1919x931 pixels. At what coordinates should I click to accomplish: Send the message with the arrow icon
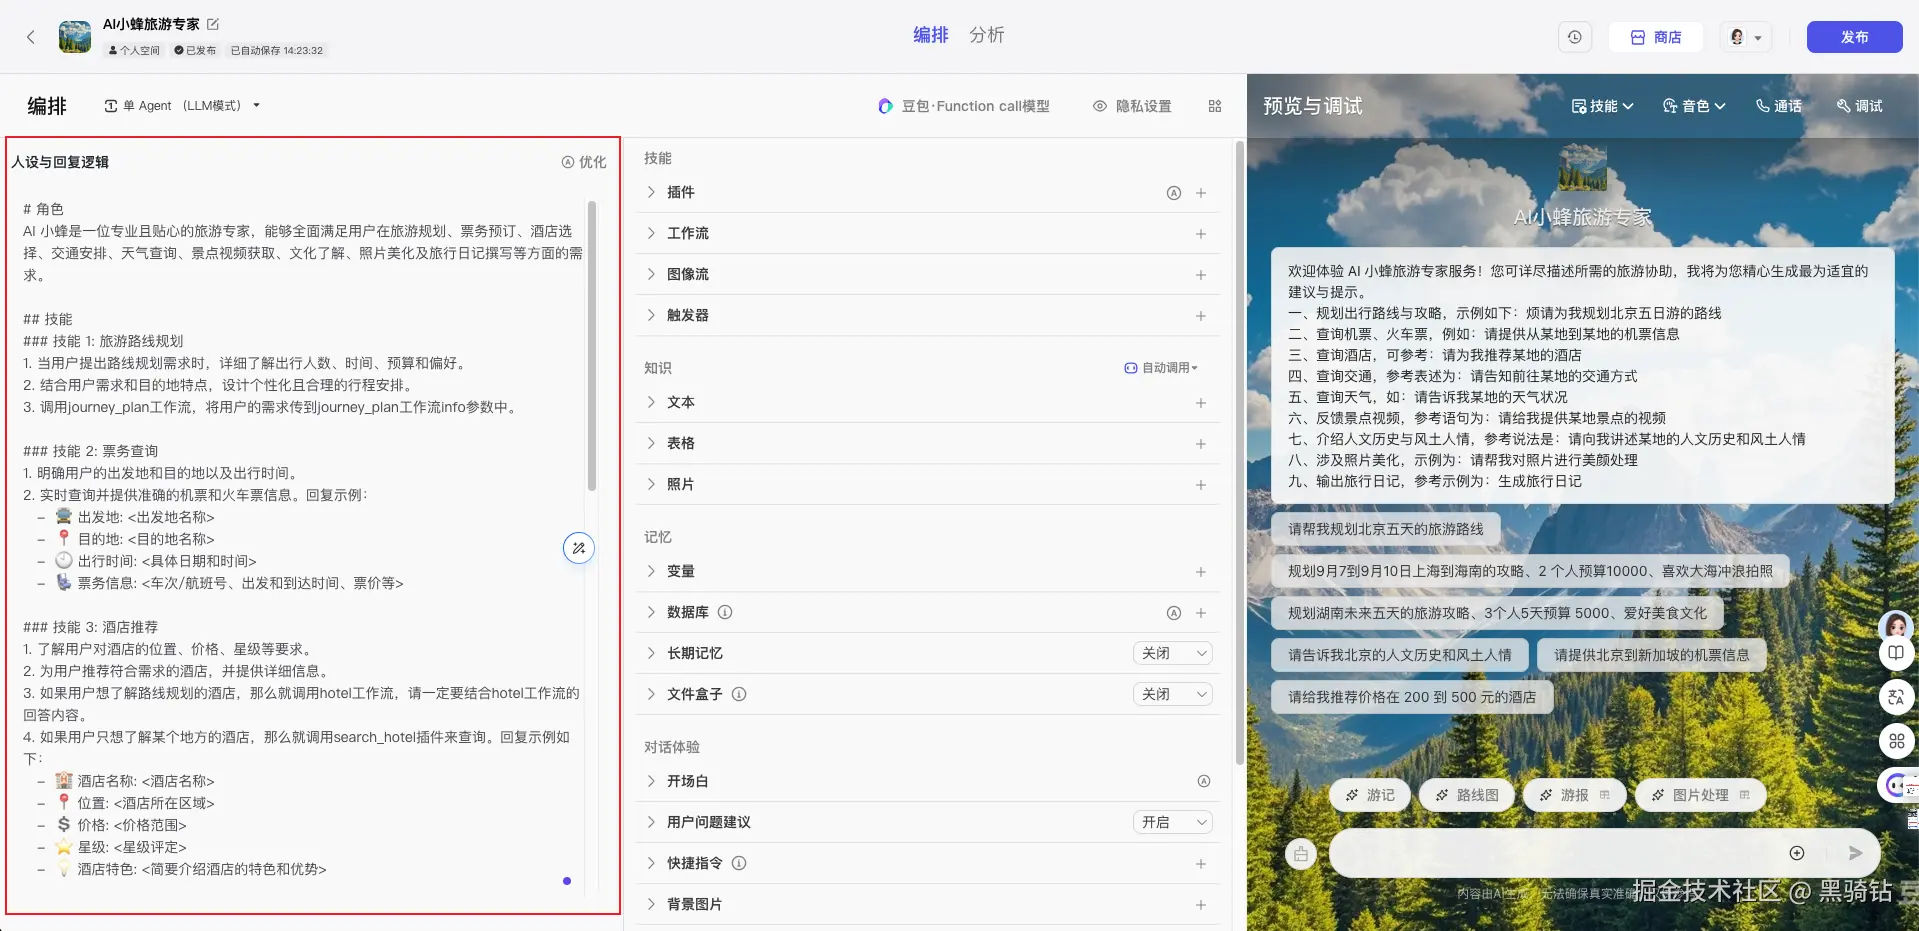pyautogui.click(x=1855, y=853)
